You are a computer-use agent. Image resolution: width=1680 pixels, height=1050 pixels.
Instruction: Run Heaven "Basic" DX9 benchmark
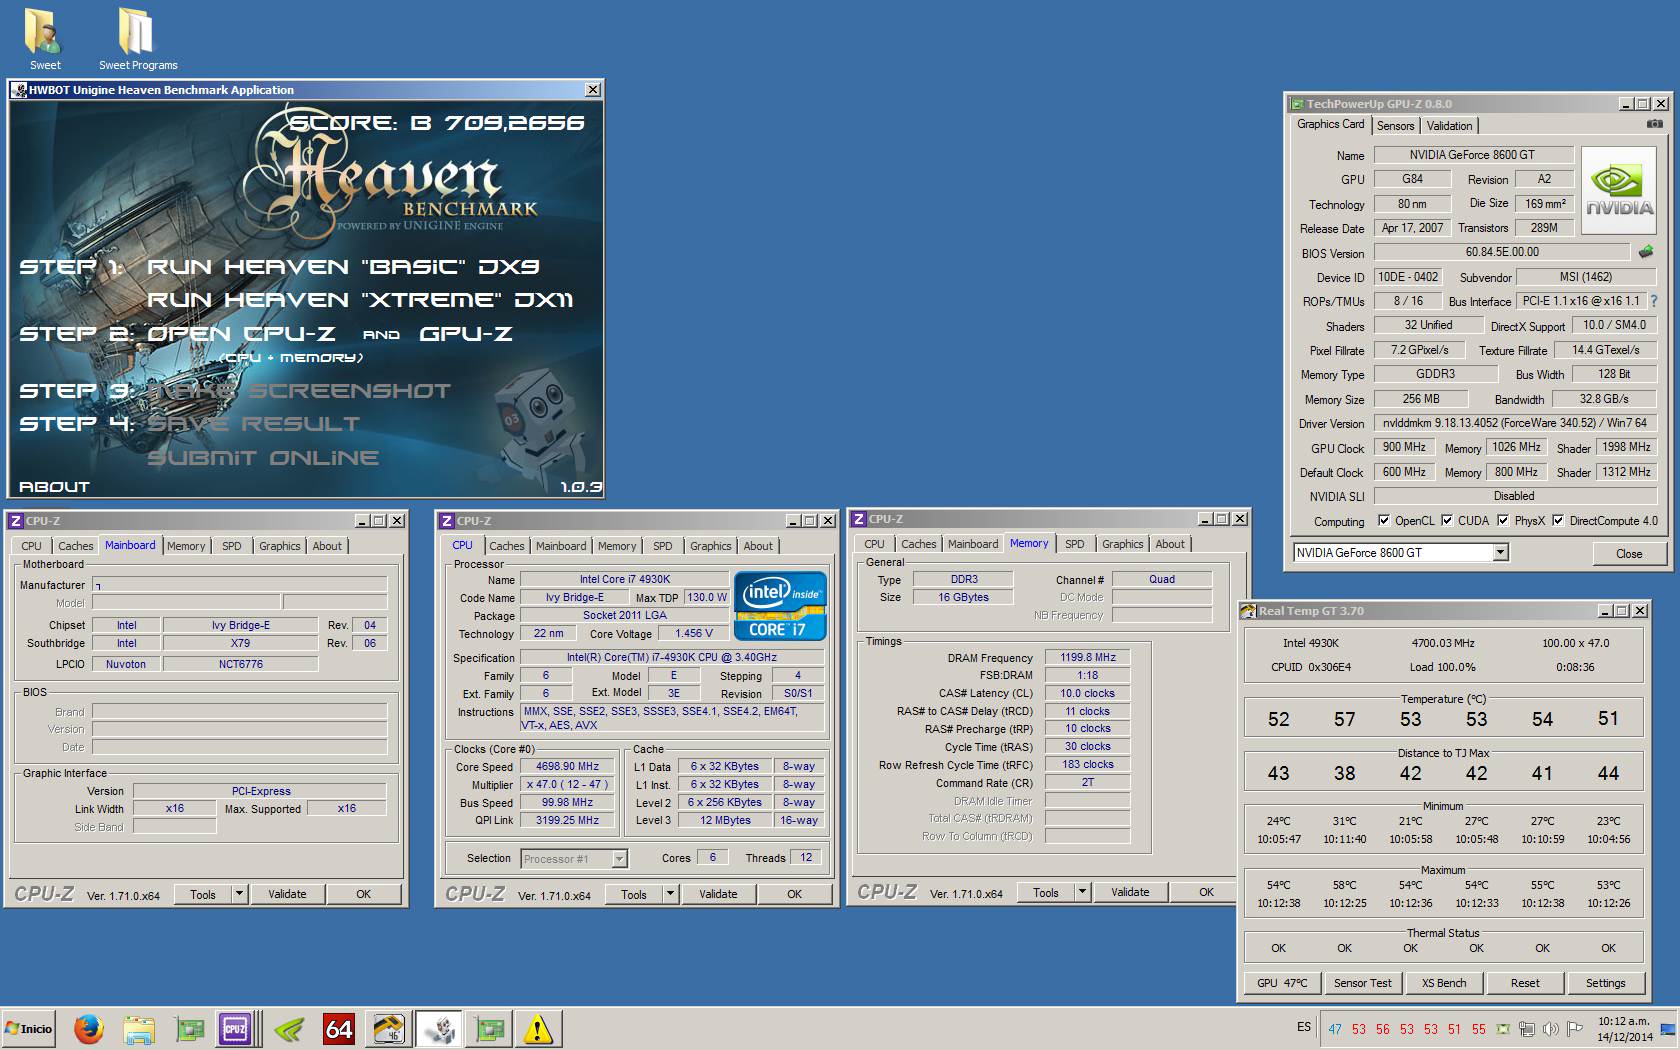pyautogui.click(x=343, y=267)
